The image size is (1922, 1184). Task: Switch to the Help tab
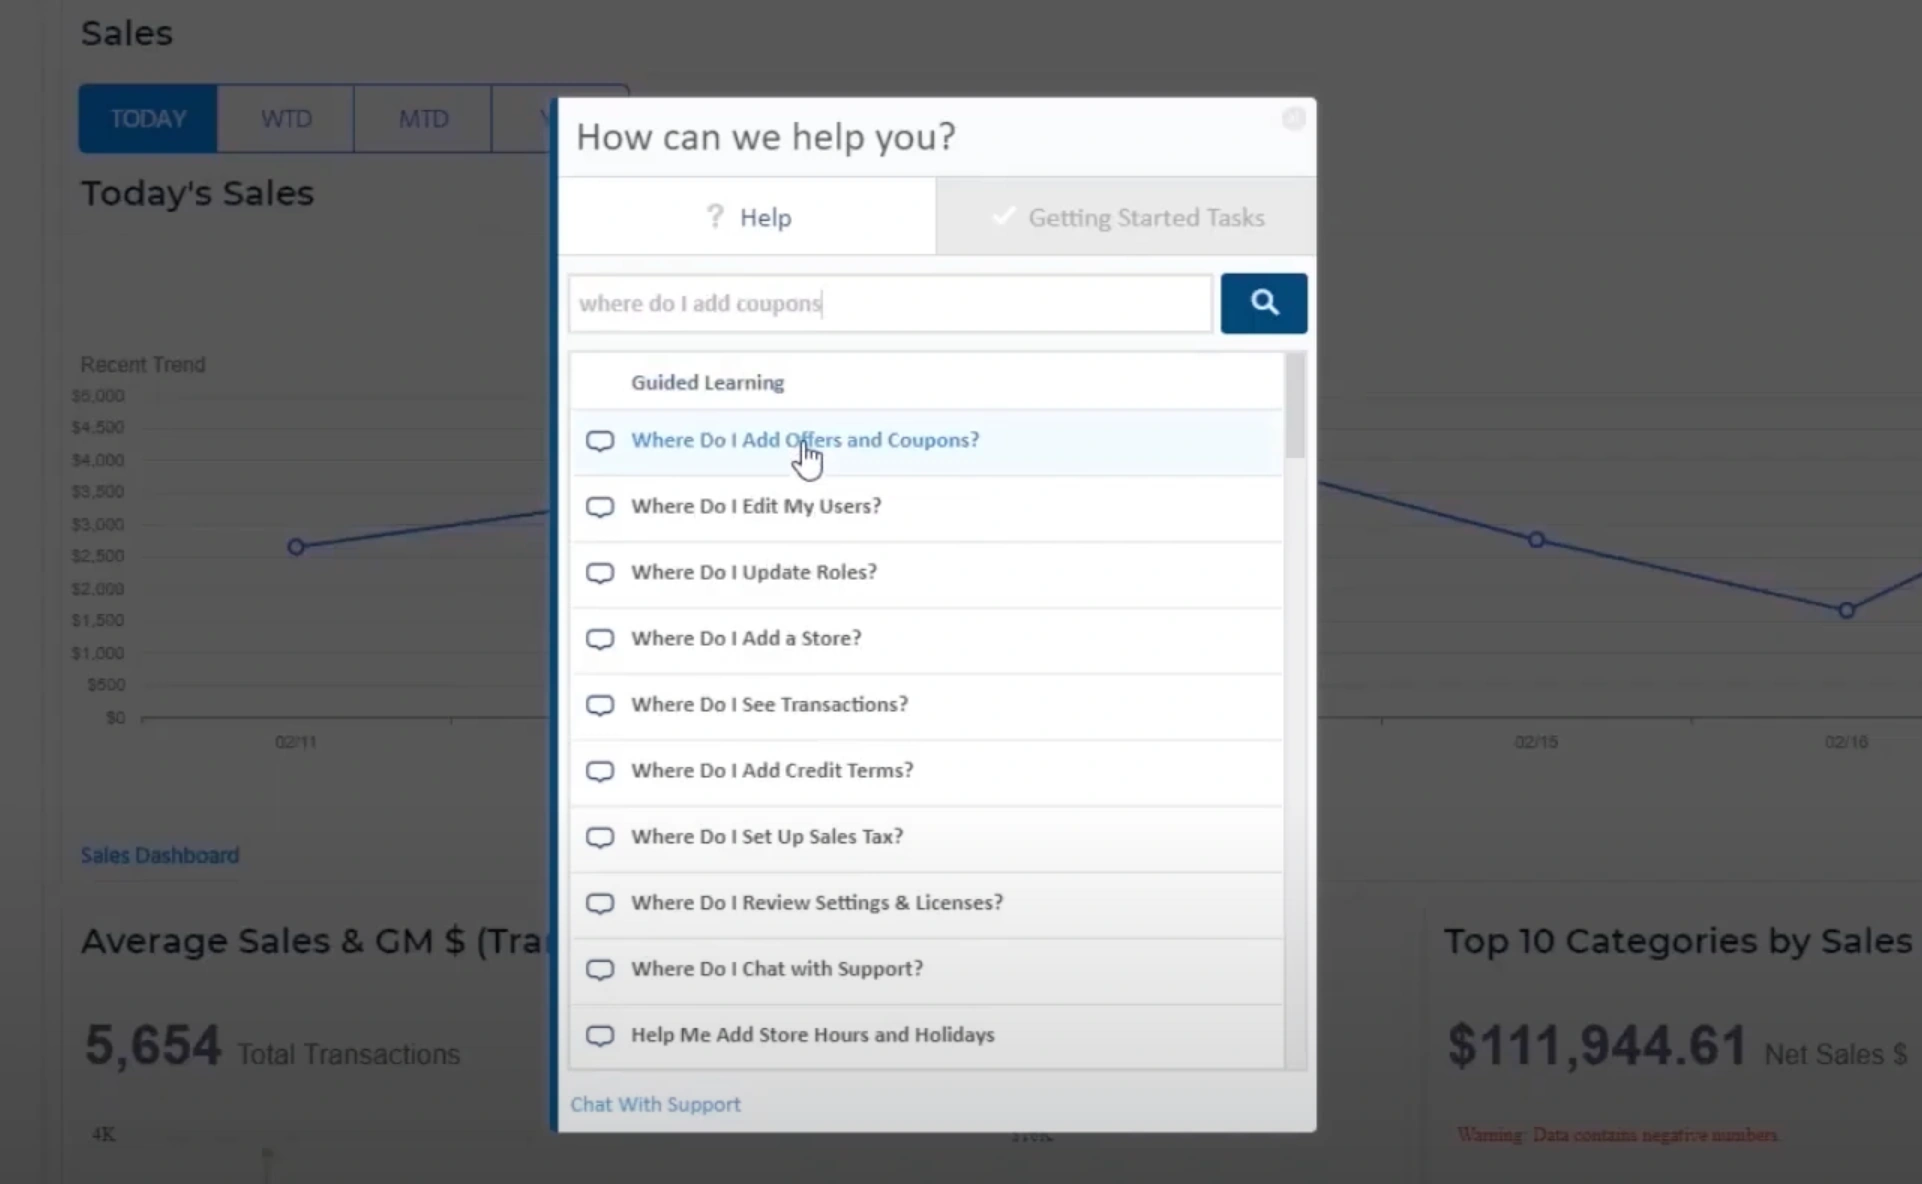click(747, 217)
